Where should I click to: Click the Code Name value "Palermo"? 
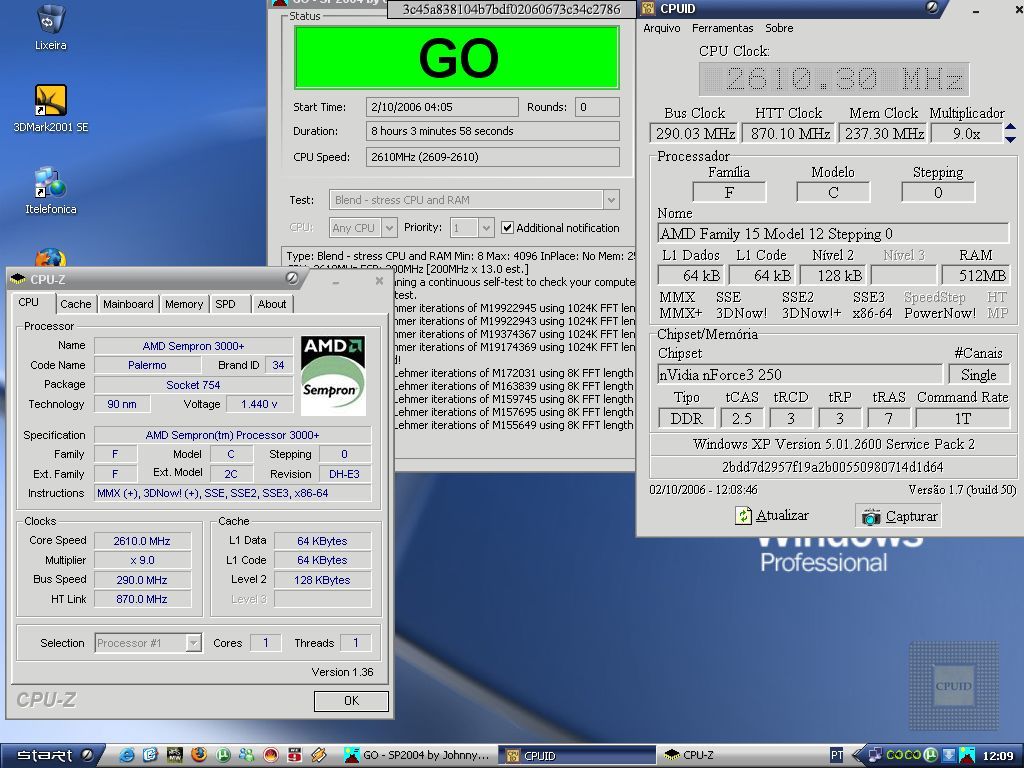pyautogui.click(x=147, y=365)
